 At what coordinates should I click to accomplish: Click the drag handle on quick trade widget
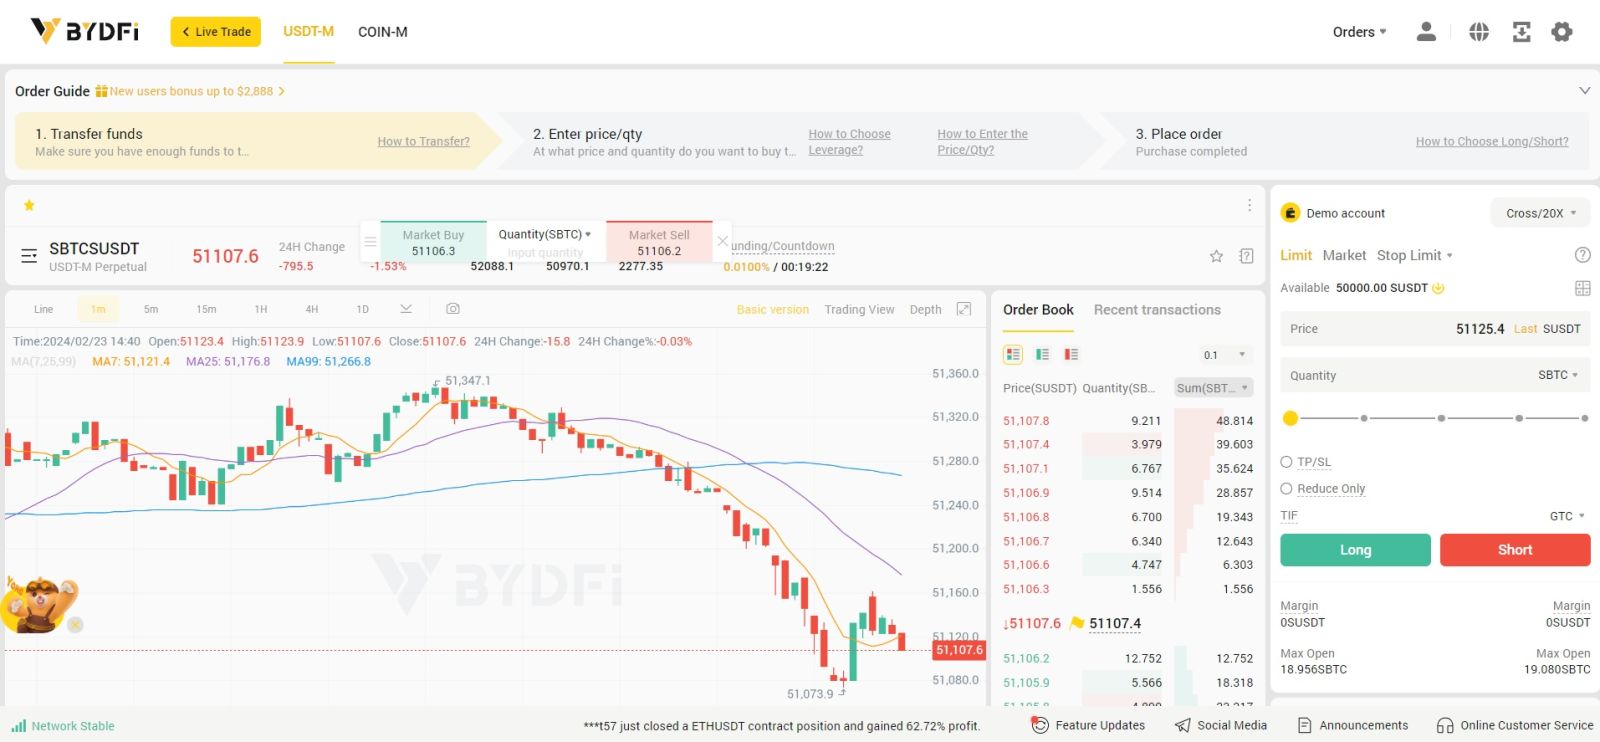[370, 241]
